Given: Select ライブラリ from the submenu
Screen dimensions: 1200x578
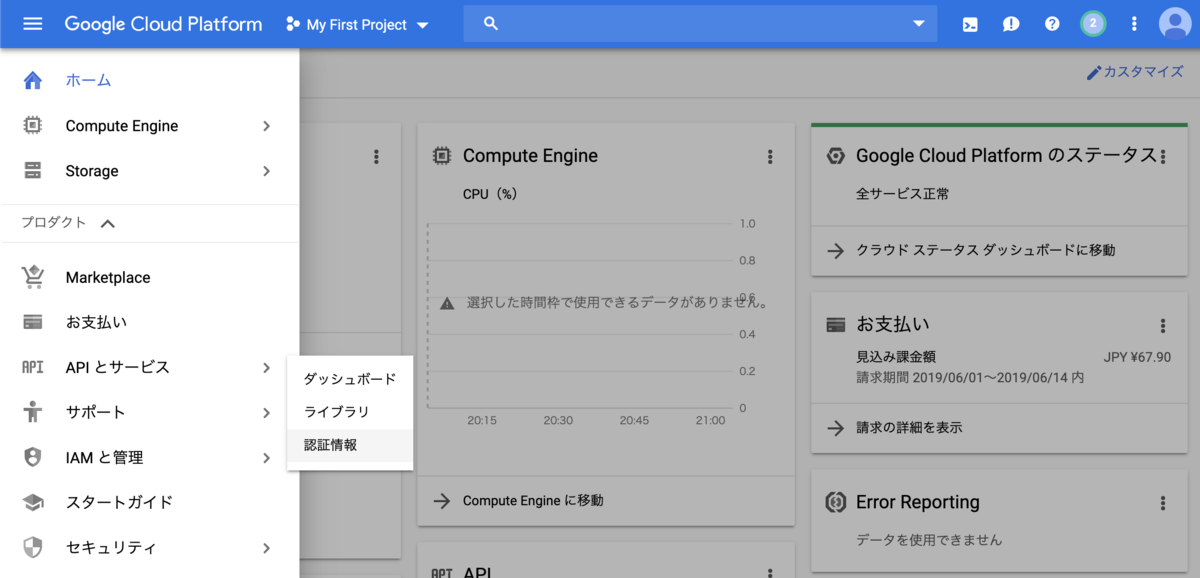Looking at the screenshot, I should pos(350,412).
